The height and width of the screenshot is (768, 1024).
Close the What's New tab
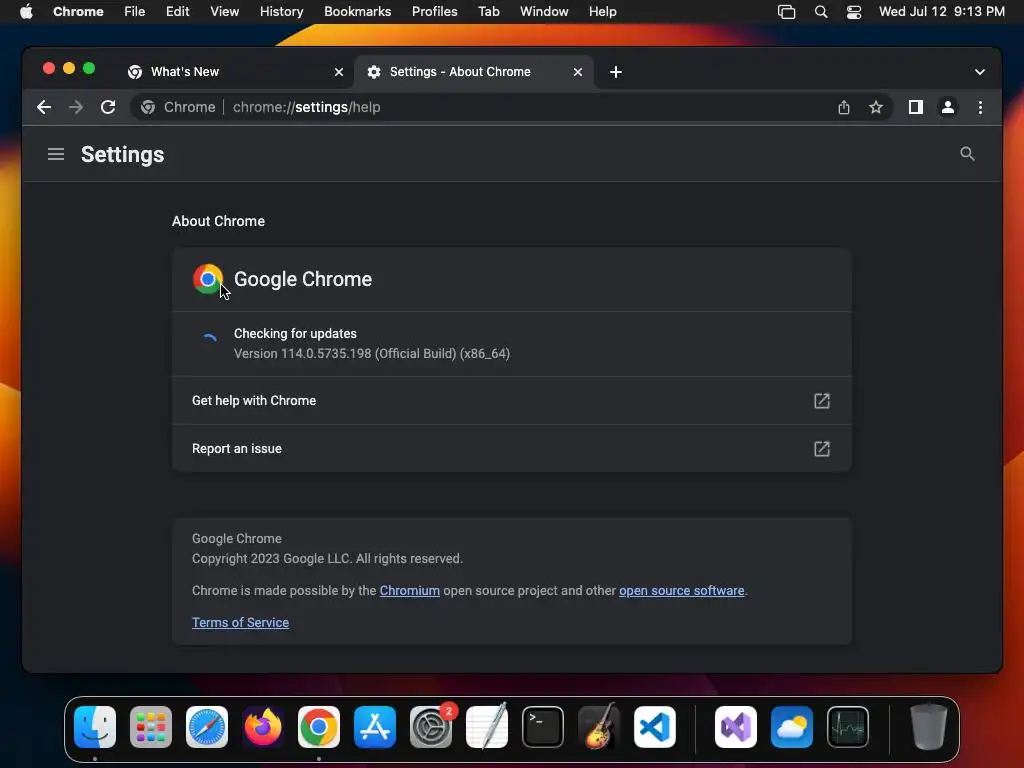(339, 72)
